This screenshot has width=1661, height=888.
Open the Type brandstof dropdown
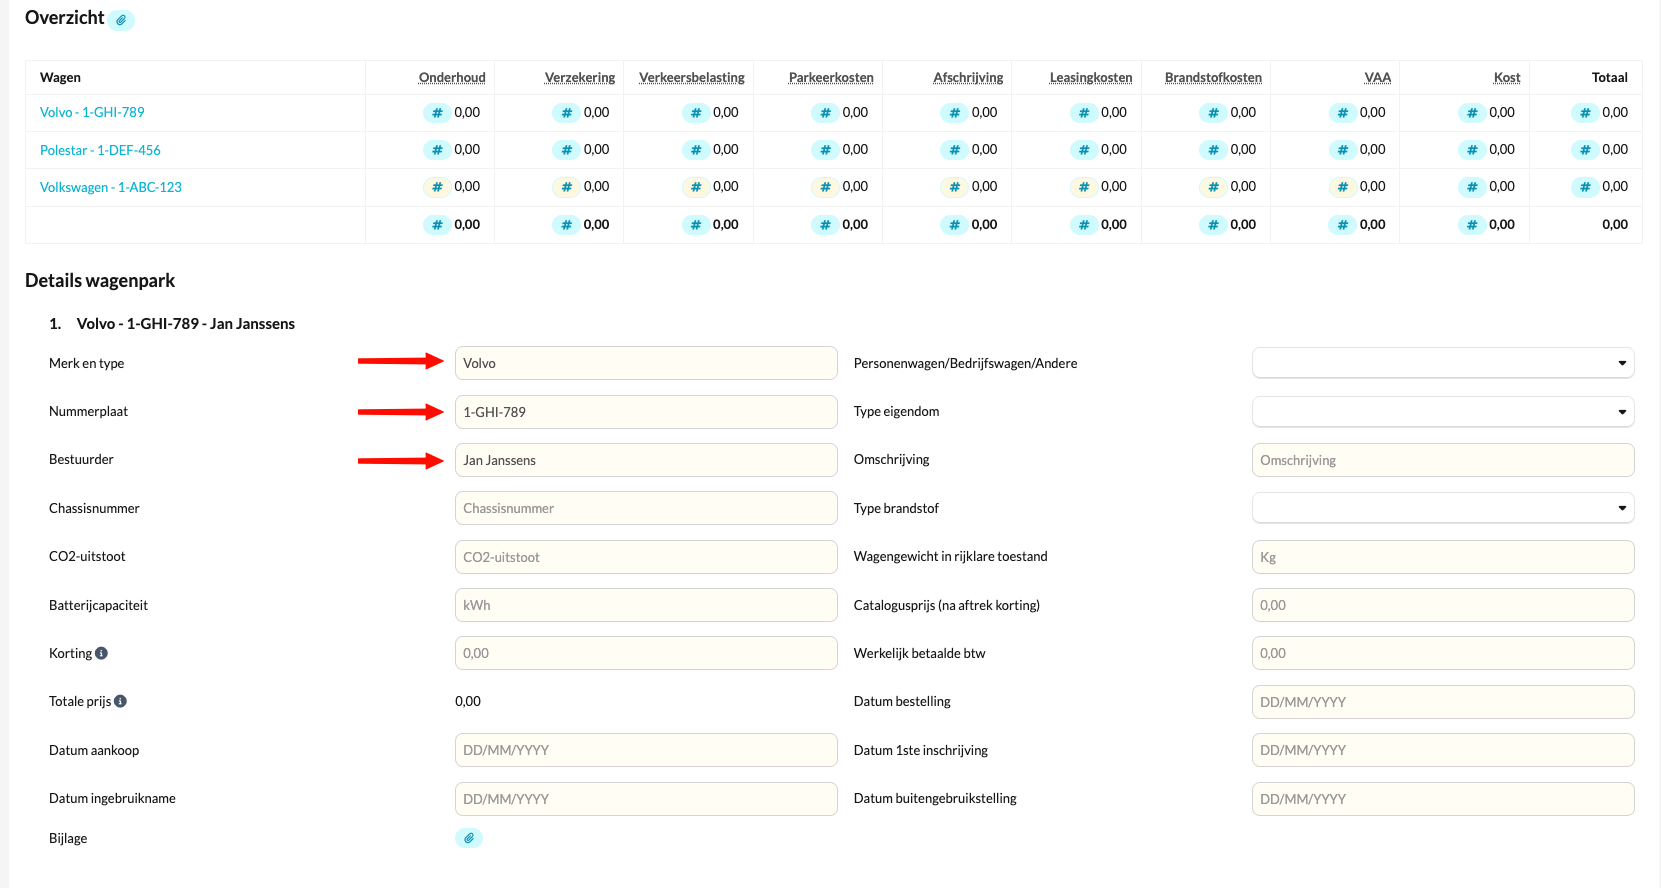point(1443,508)
